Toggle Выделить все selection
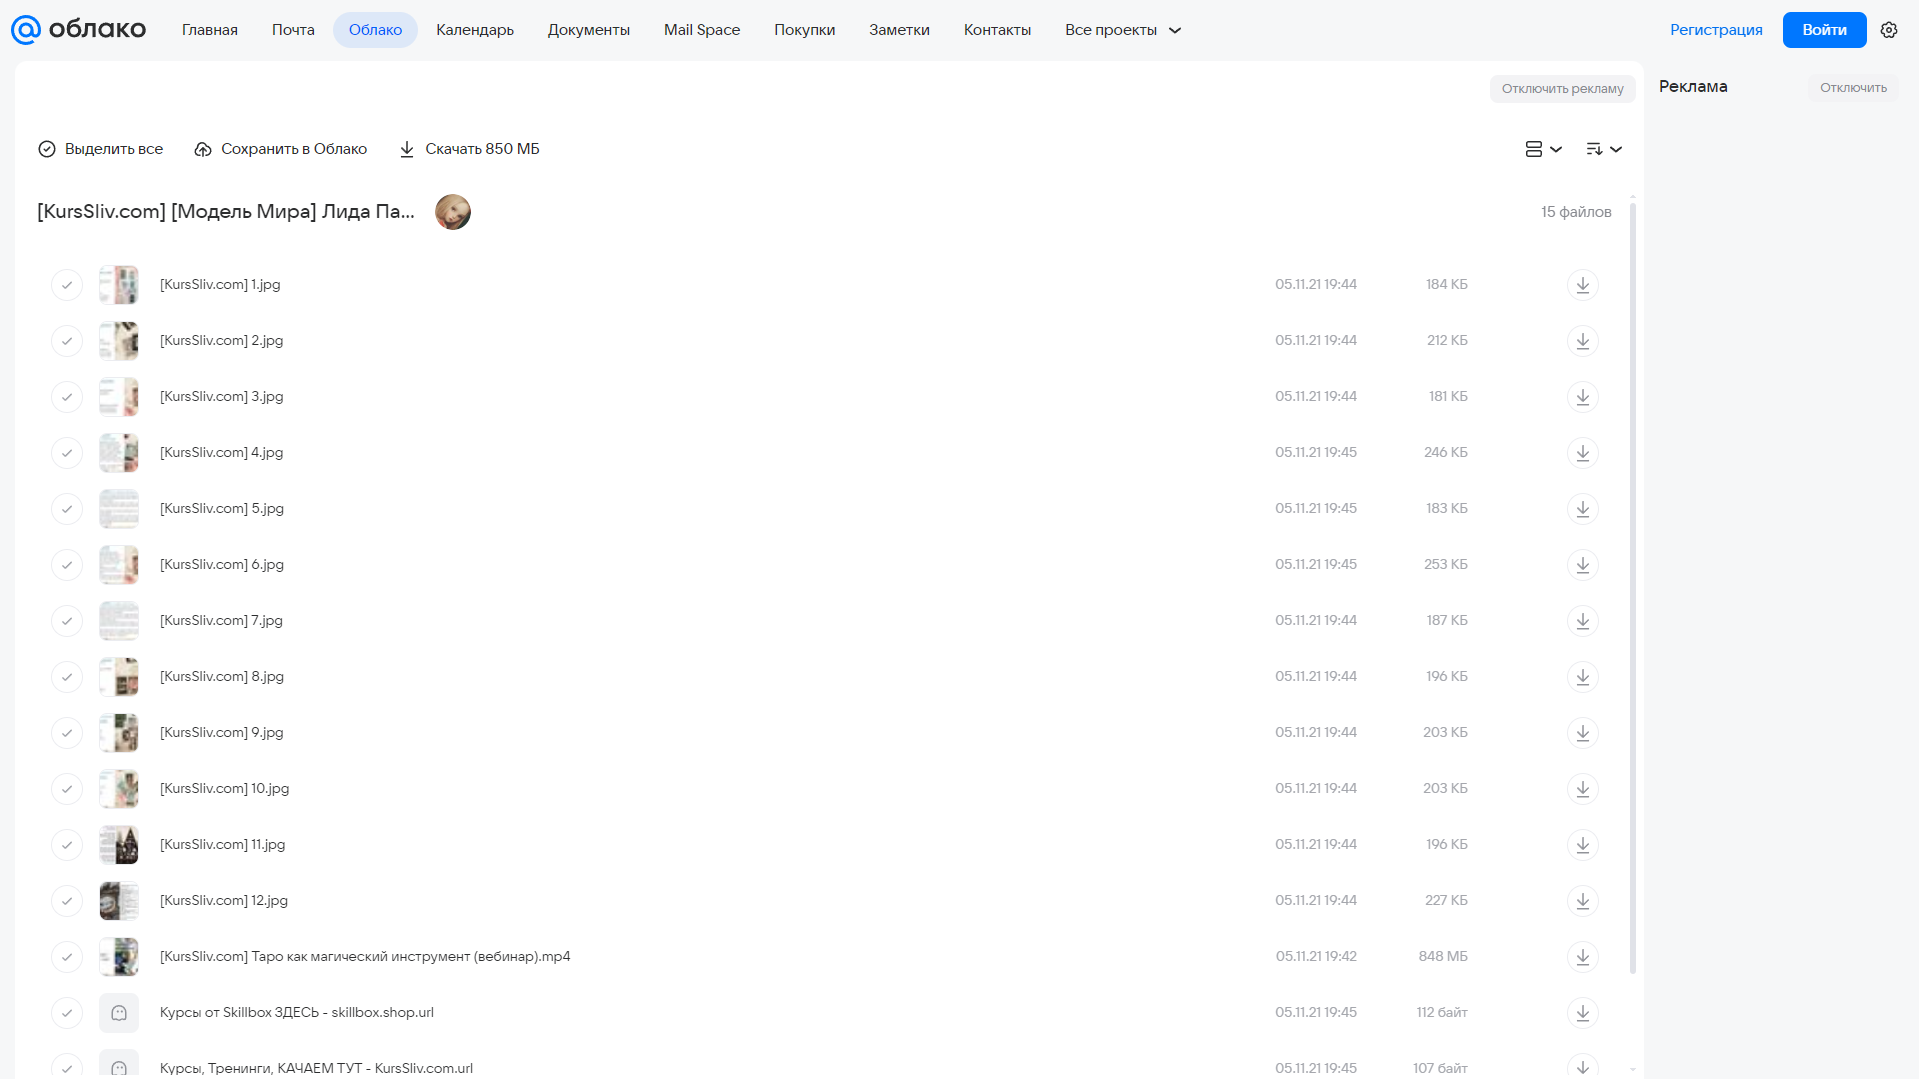The width and height of the screenshot is (1919, 1079). point(100,149)
